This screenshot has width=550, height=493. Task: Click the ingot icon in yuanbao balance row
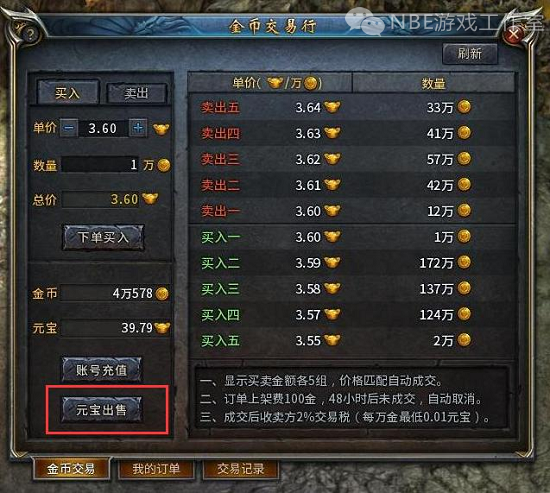pyautogui.click(x=162, y=328)
